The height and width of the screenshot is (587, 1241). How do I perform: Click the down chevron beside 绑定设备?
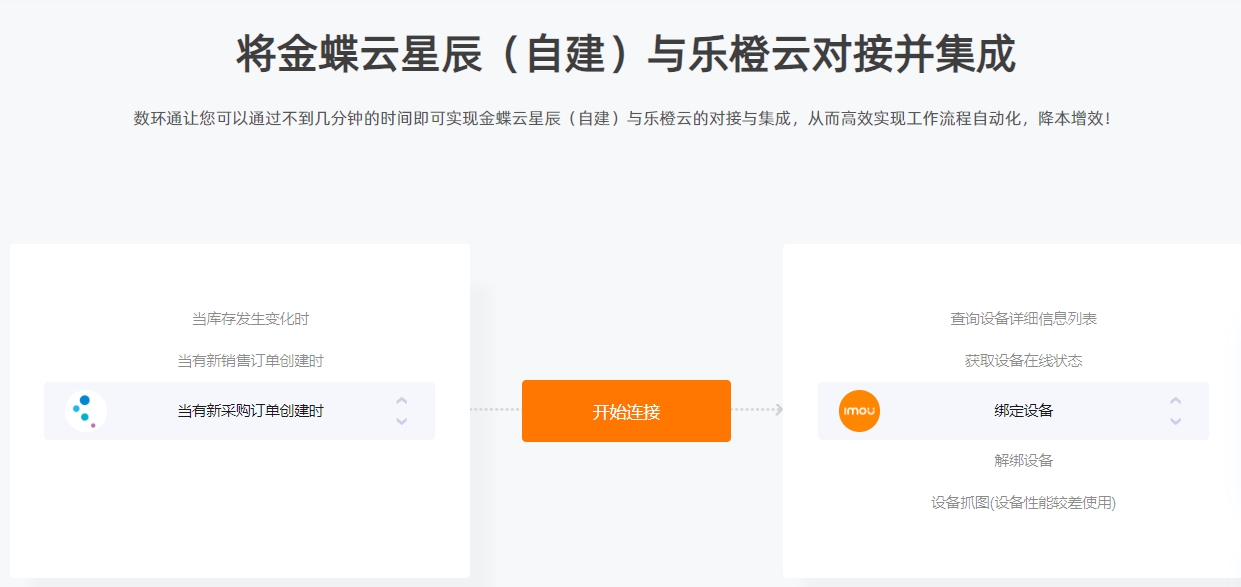click(1175, 421)
